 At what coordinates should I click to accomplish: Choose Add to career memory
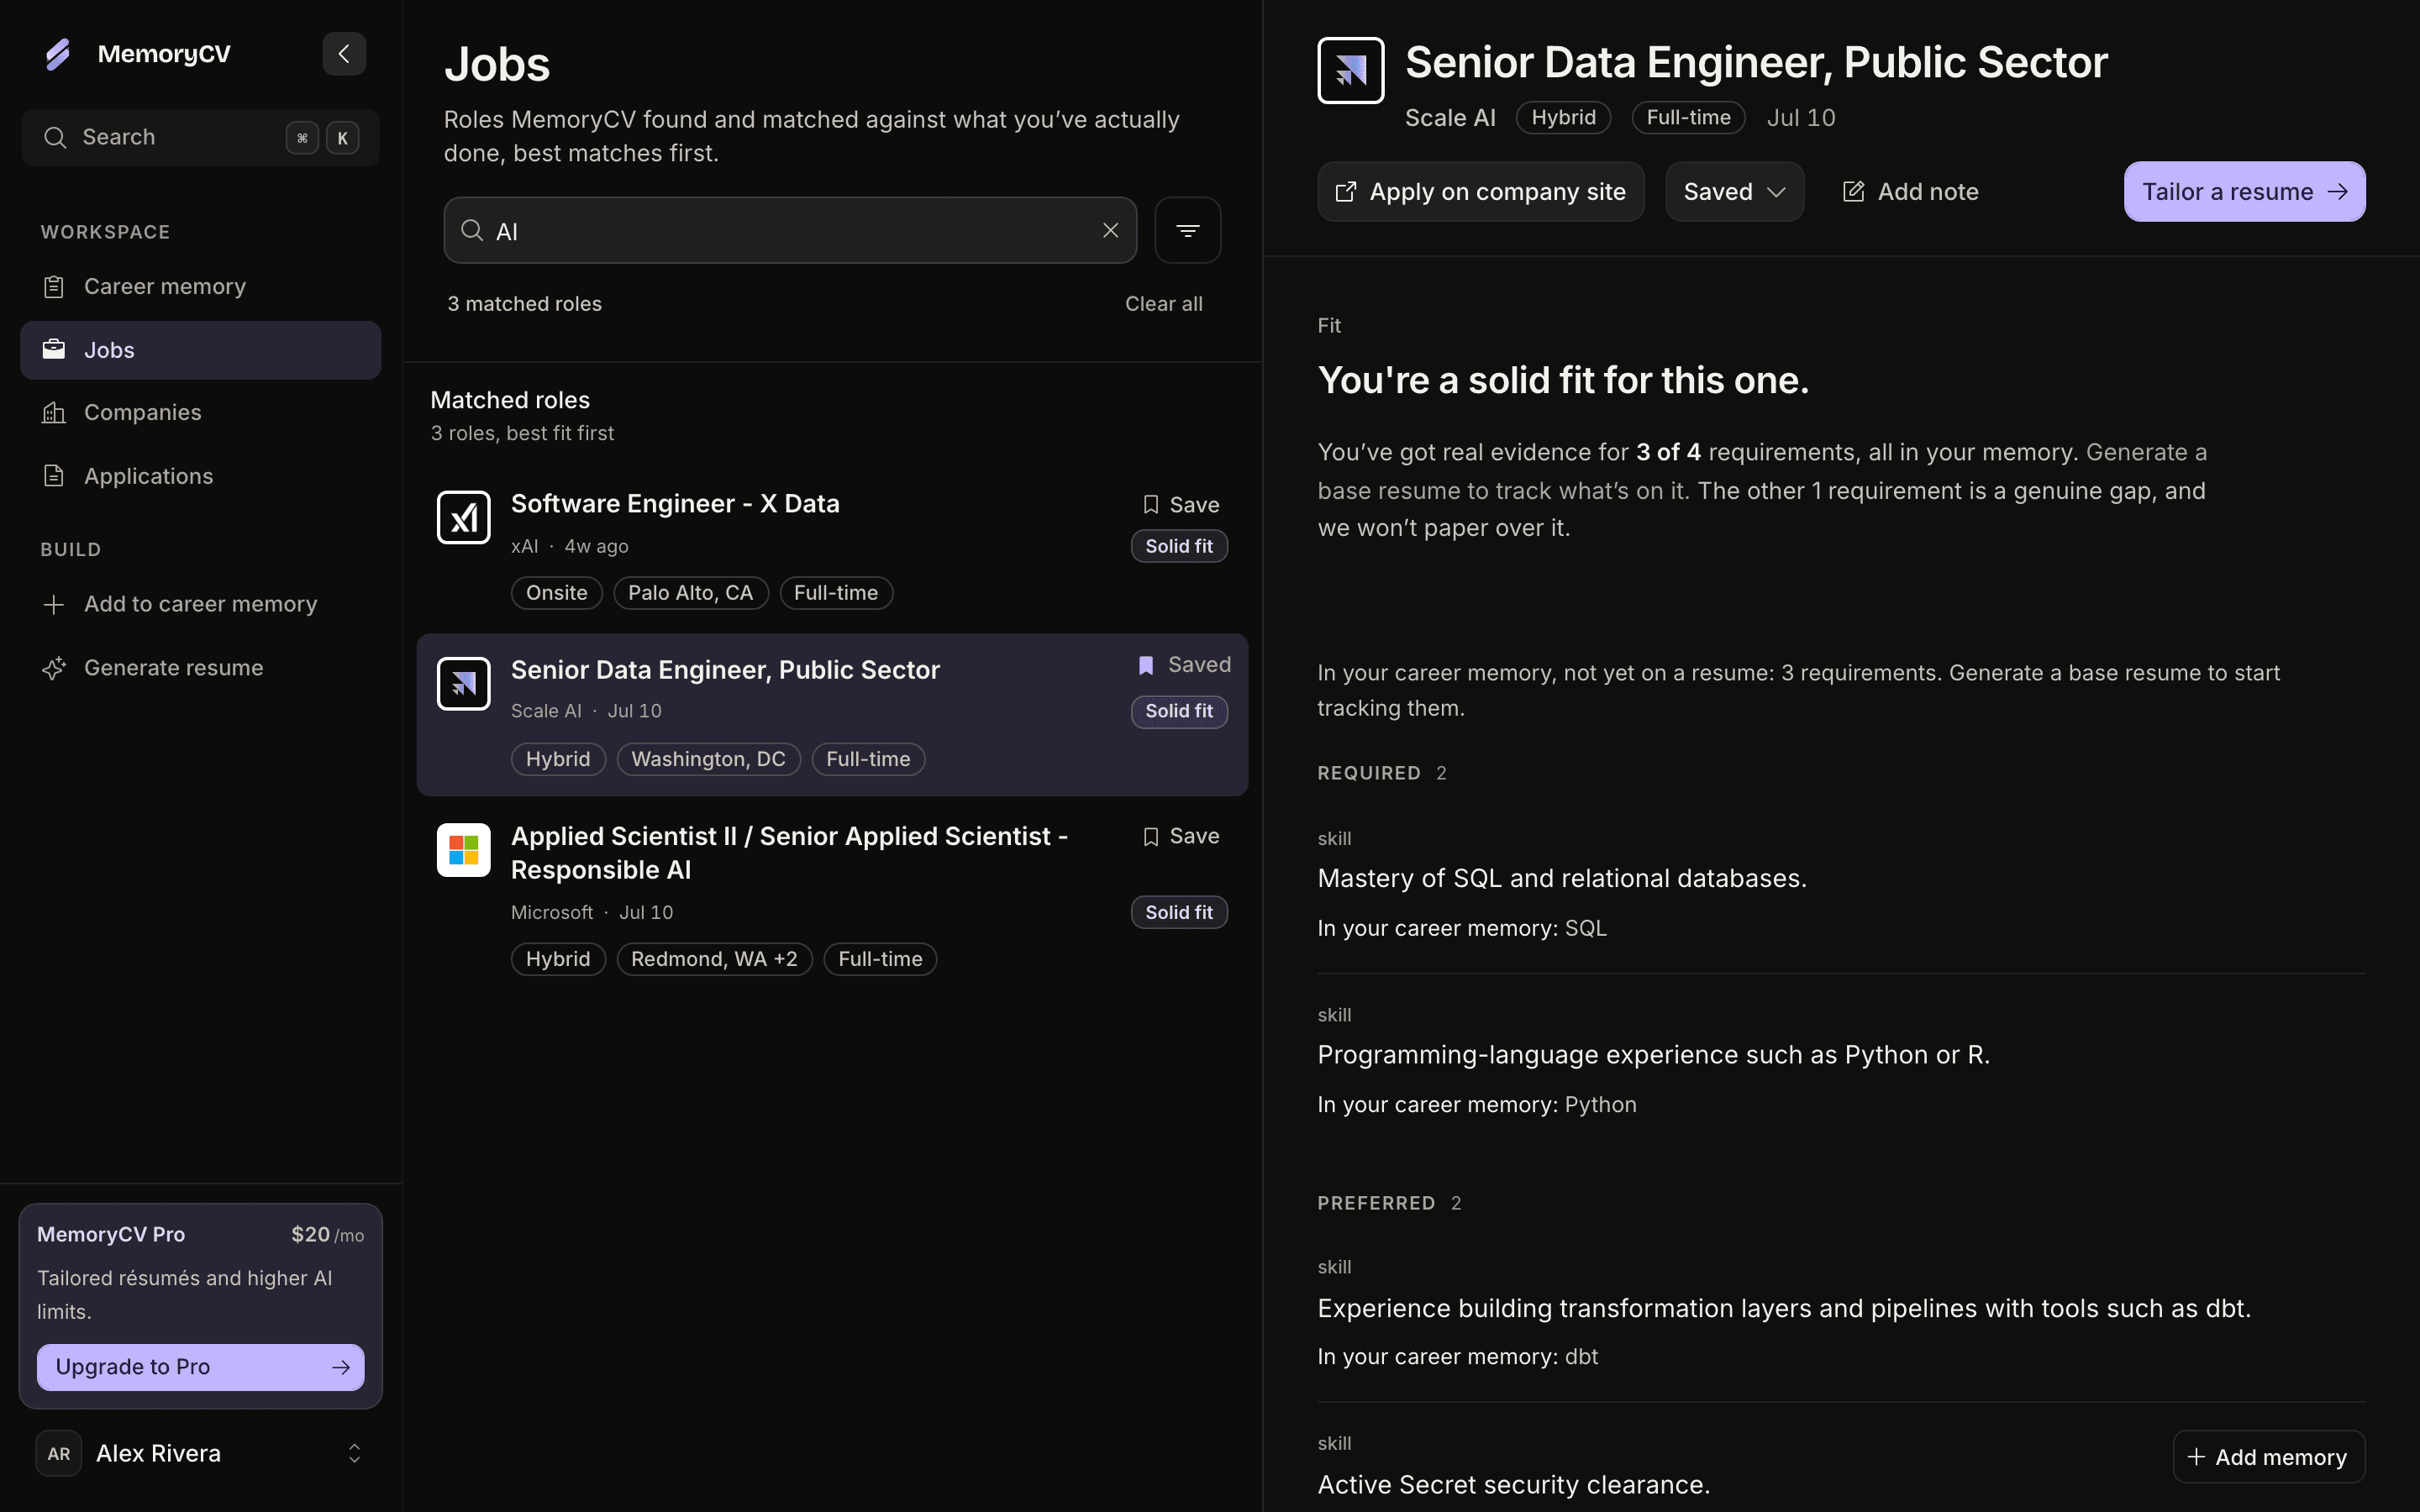(200, 604)
